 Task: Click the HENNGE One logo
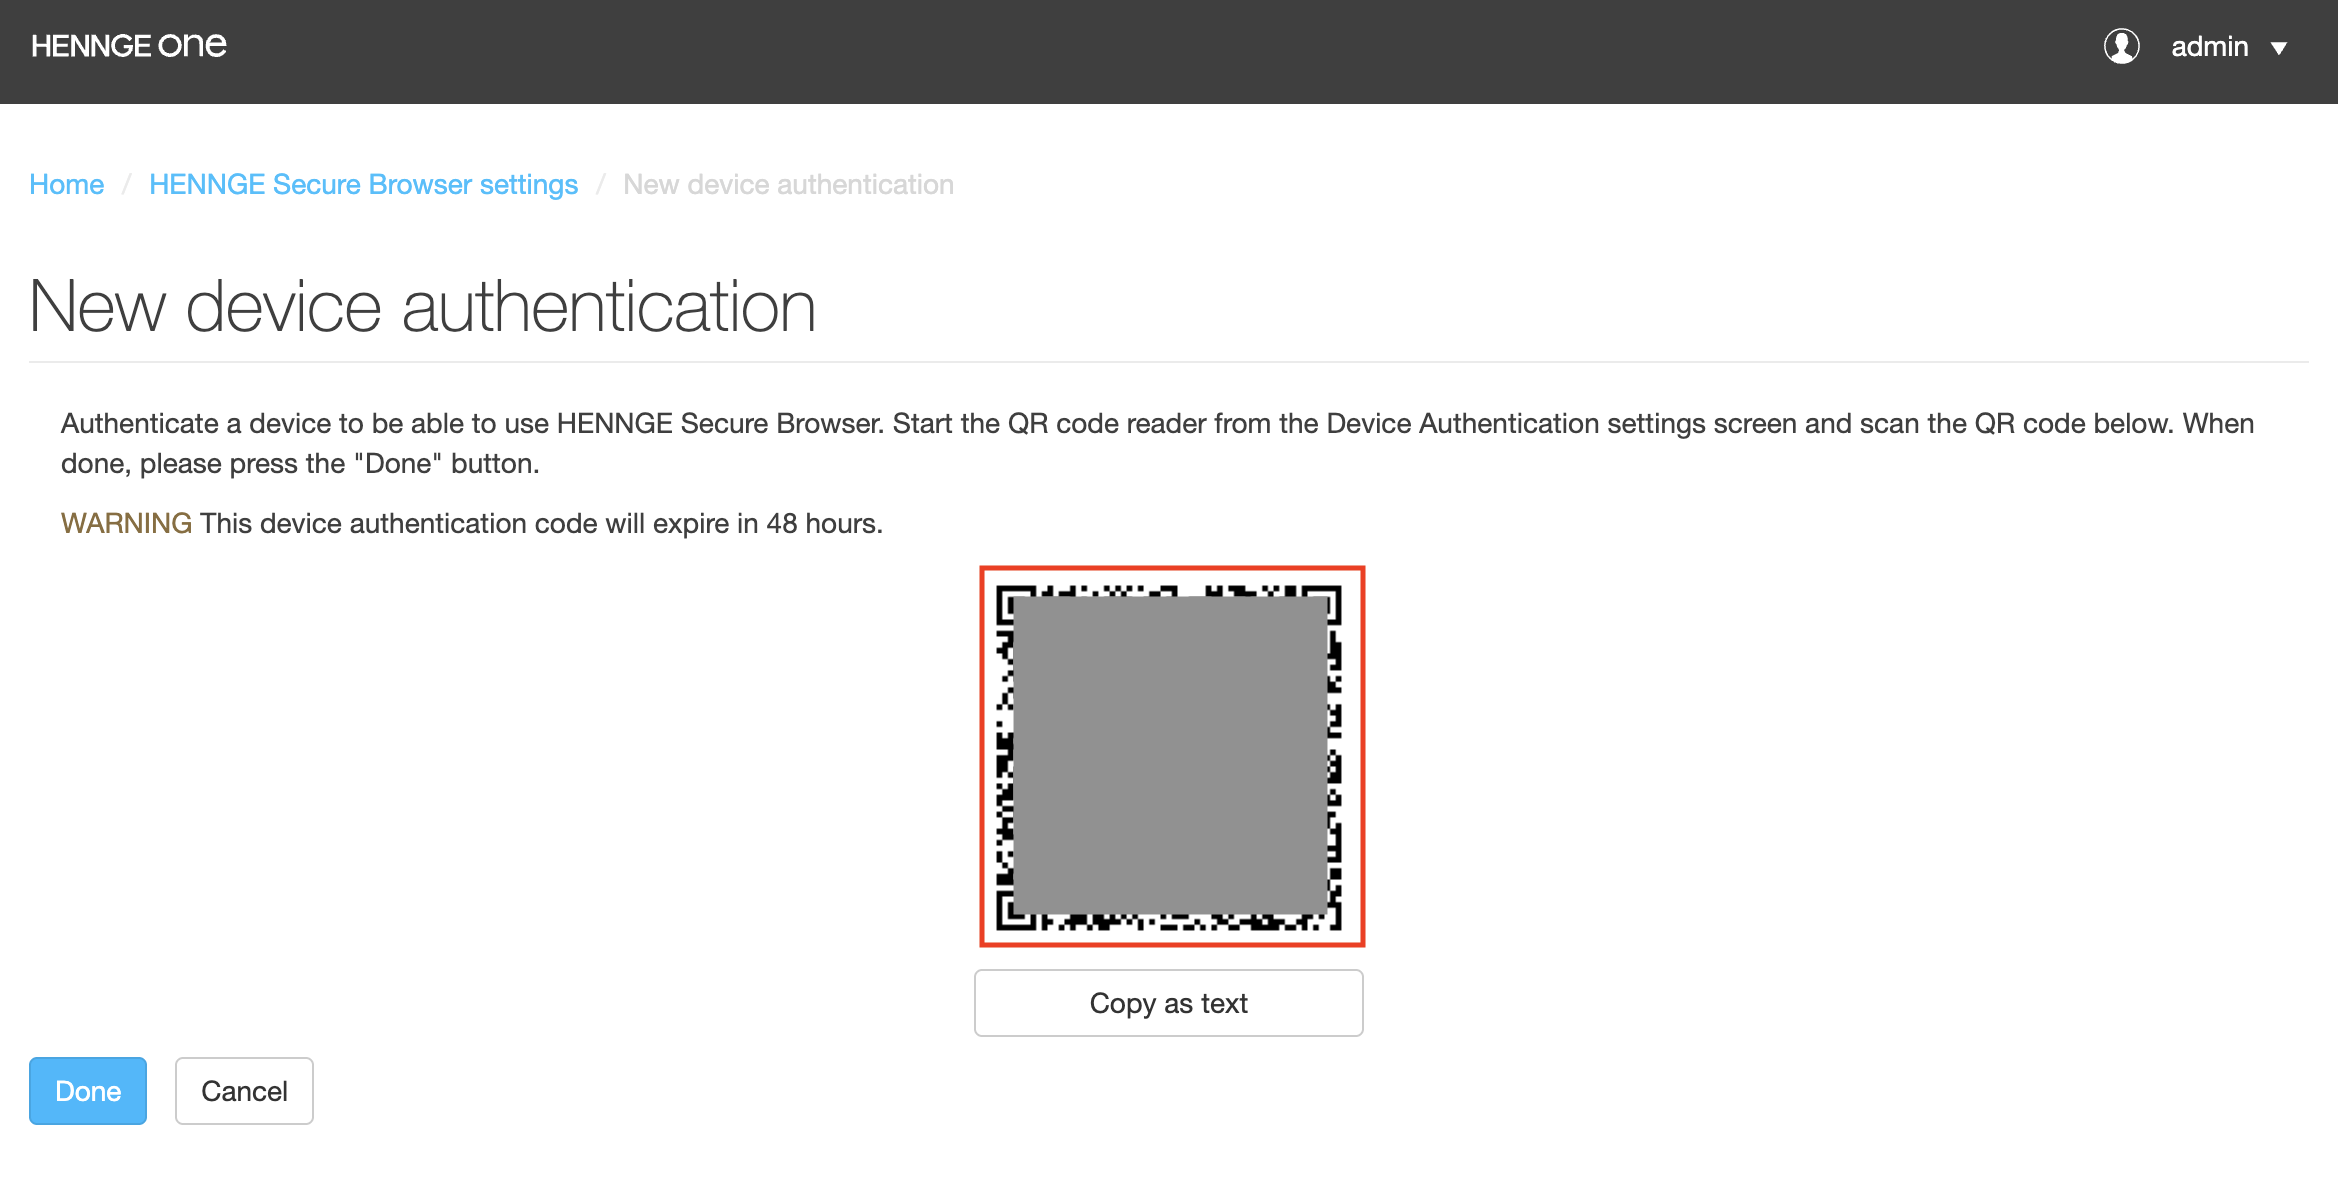pyautogui.click(x=129, y=46)
